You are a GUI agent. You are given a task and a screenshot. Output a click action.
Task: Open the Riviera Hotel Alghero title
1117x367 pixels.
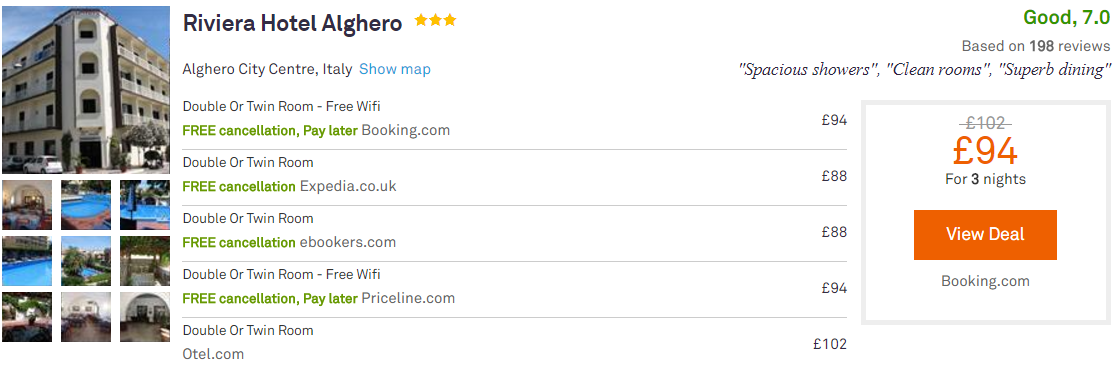click(292, 24)
